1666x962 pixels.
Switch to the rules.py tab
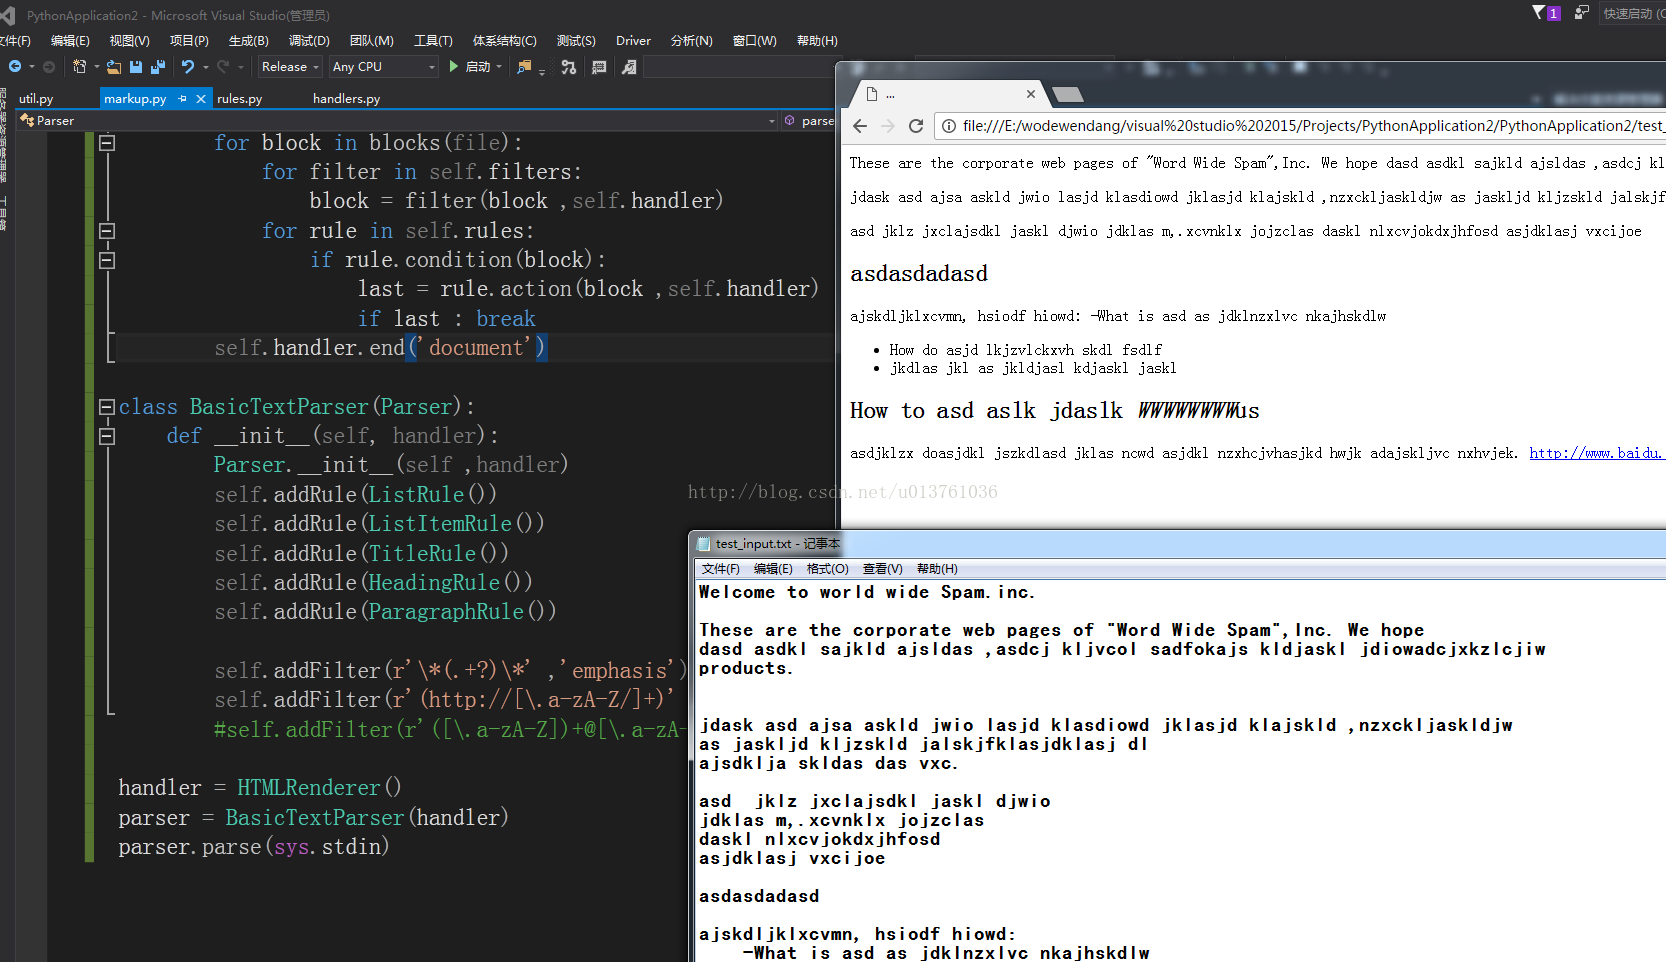tap(239, 98)
